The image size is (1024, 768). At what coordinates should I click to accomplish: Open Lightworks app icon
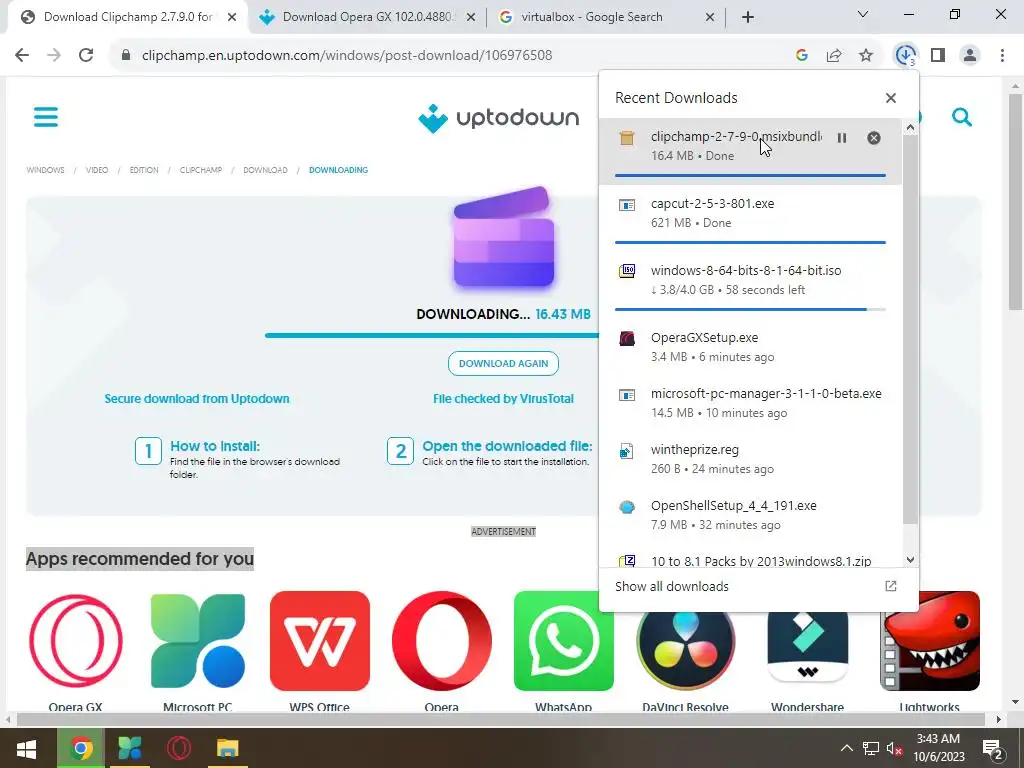point(930,641)
